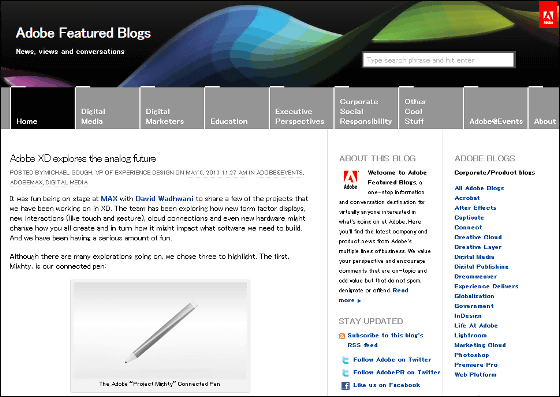Open the Experience Delivers blog link
Screen dimensions: 560x397
[486, 286]
